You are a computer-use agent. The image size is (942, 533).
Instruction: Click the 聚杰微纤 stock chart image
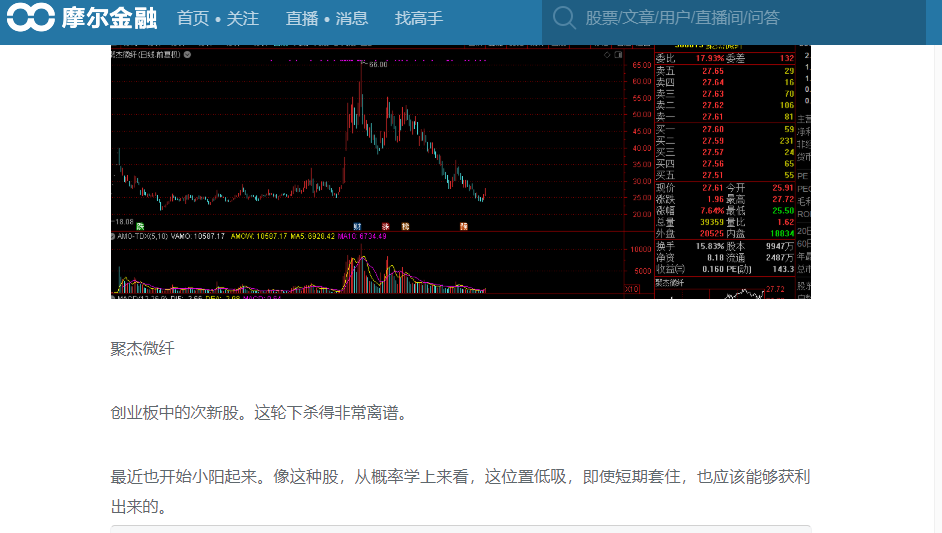click(461, 172)
